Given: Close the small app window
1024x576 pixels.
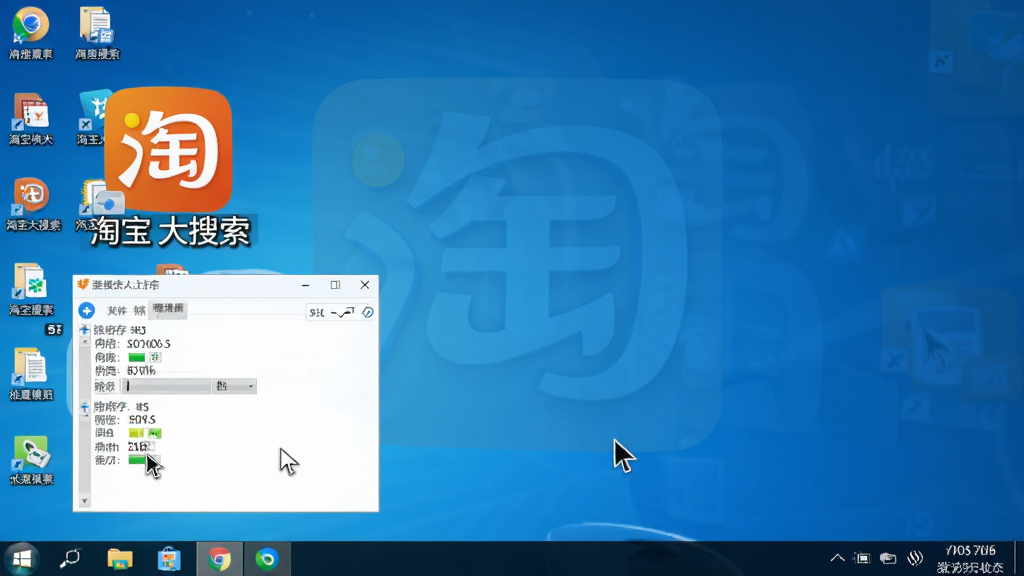Looking at the screenshot, I should pyautogui.click(x=364, y=285).
